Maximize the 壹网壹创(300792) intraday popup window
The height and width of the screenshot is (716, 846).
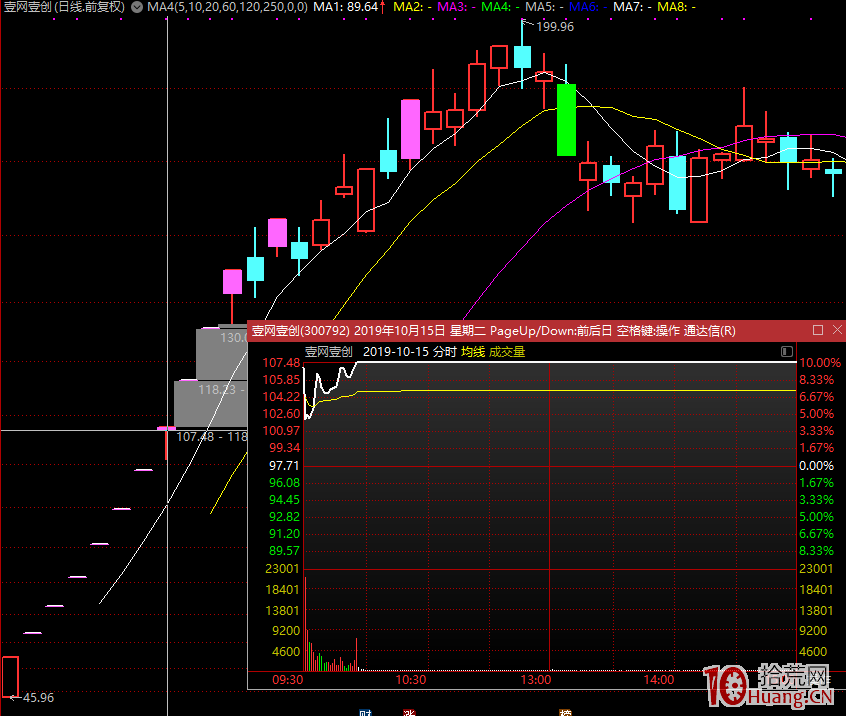[x=818, y=330]
